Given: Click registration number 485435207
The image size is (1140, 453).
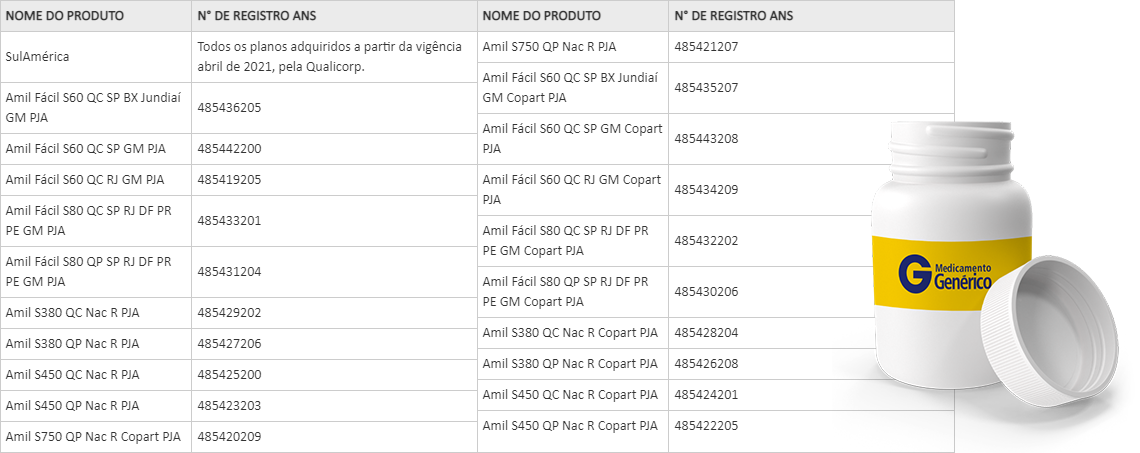Looking at the screenshot, I should [x=706, y=88].
